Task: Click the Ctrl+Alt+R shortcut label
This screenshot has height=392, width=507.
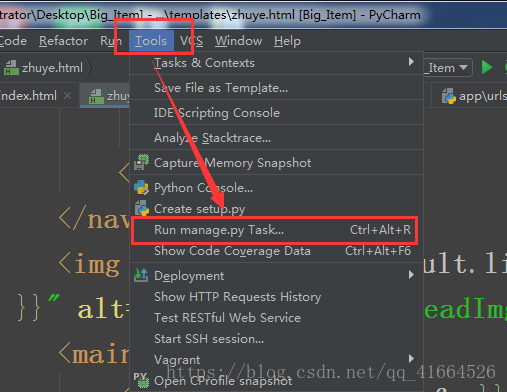Action: coord(380,230)
